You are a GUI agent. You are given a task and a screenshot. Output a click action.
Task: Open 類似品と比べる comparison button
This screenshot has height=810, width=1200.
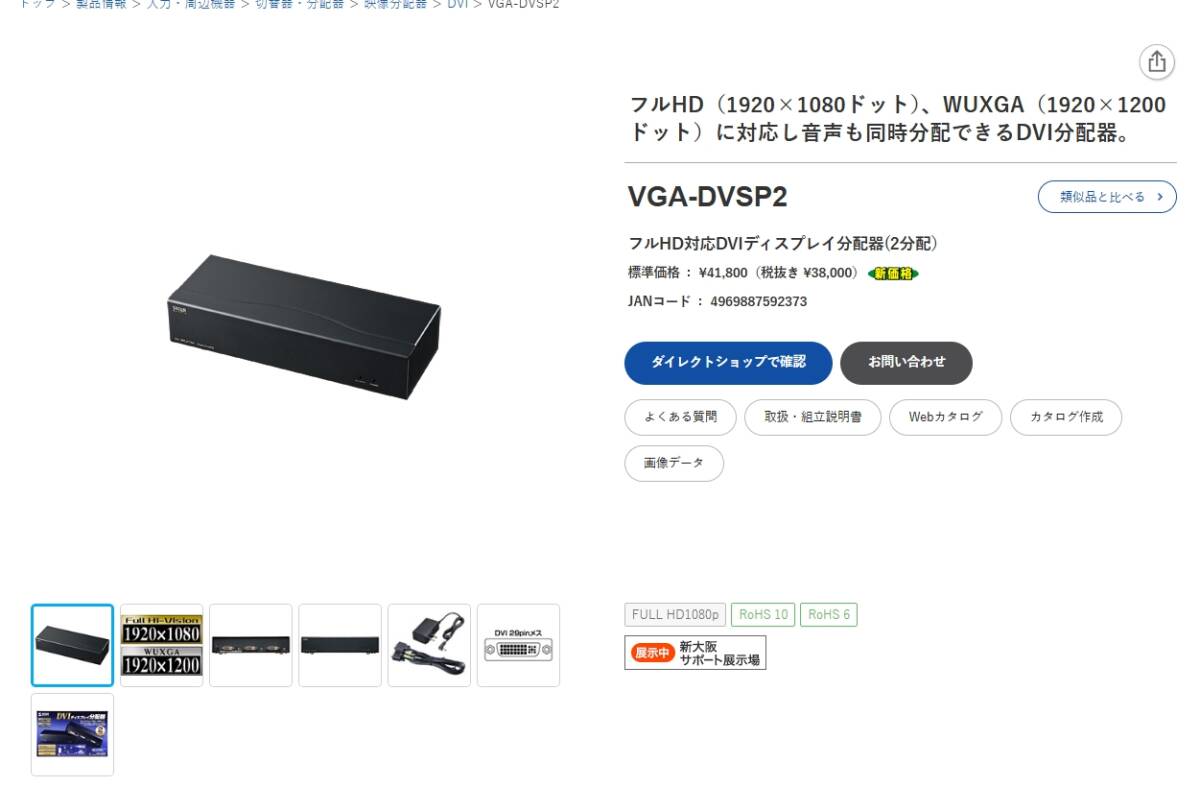tap(1107, 197)
